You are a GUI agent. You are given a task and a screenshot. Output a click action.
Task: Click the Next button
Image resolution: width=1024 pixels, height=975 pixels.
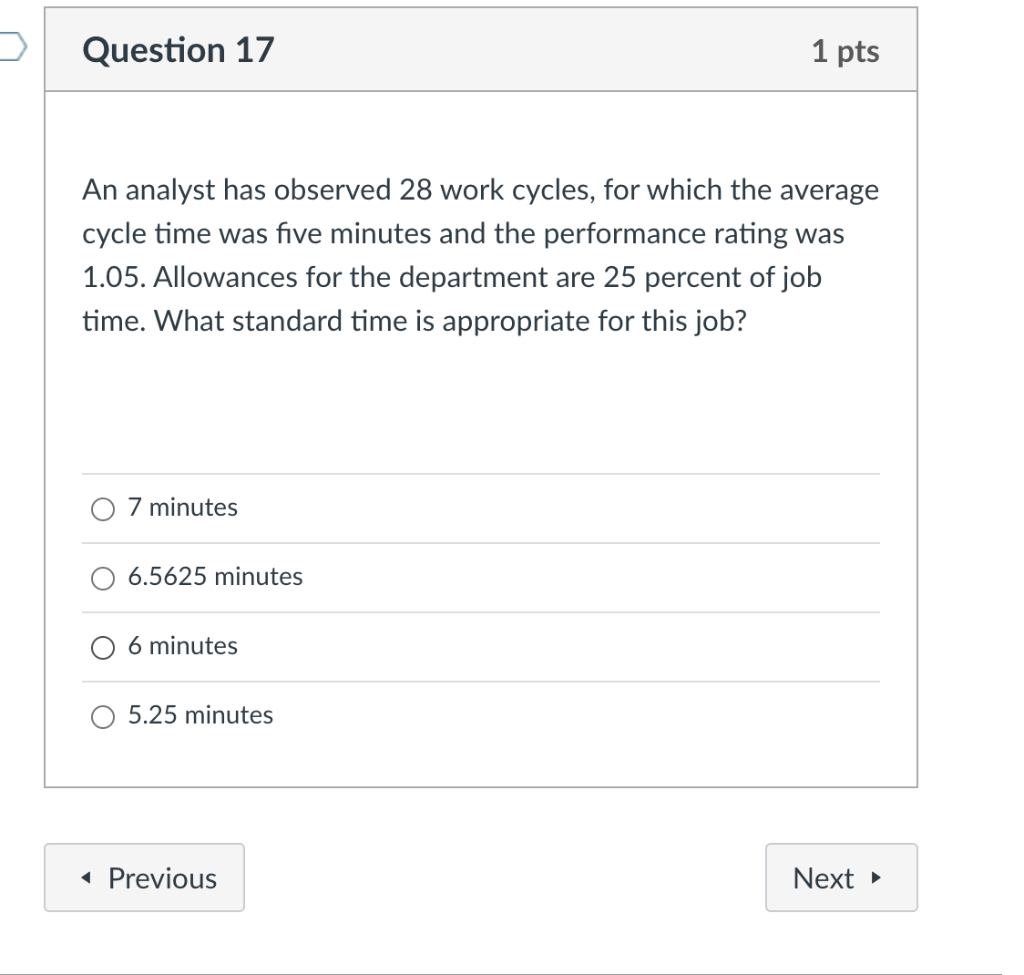coord(841,878)
